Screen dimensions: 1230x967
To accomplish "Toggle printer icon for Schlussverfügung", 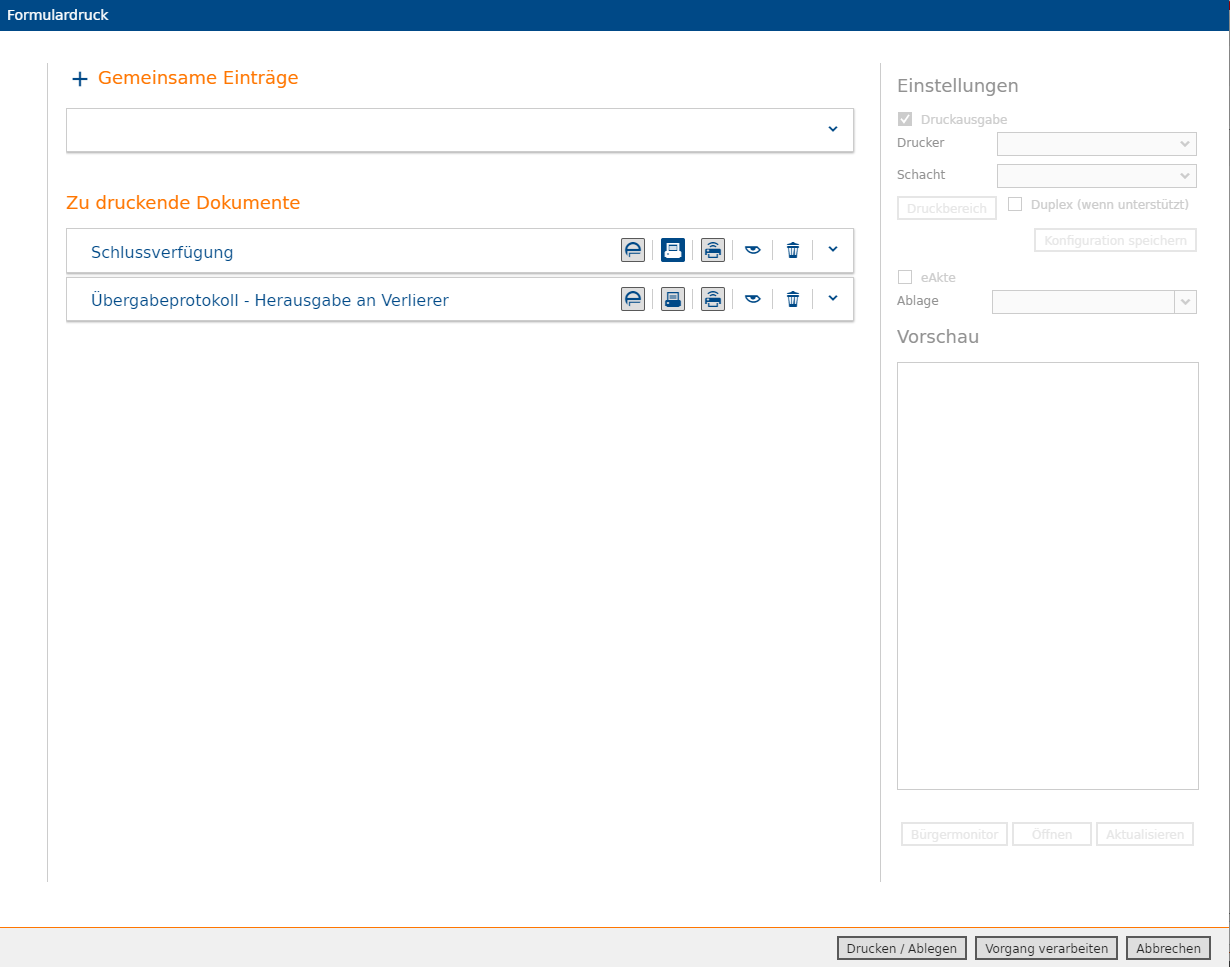I will coord(673,250).
